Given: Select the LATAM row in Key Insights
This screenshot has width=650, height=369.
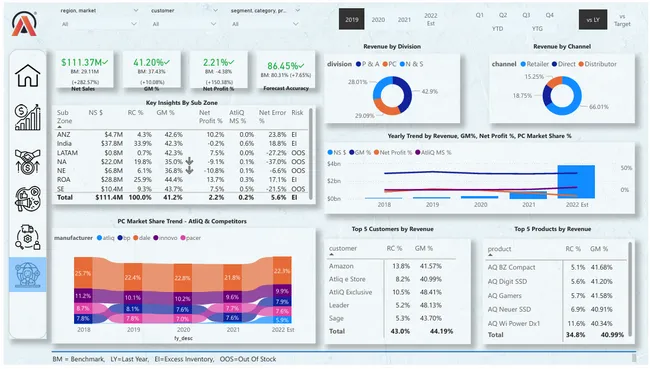Looking at the screenshot, I should [182, 153].
